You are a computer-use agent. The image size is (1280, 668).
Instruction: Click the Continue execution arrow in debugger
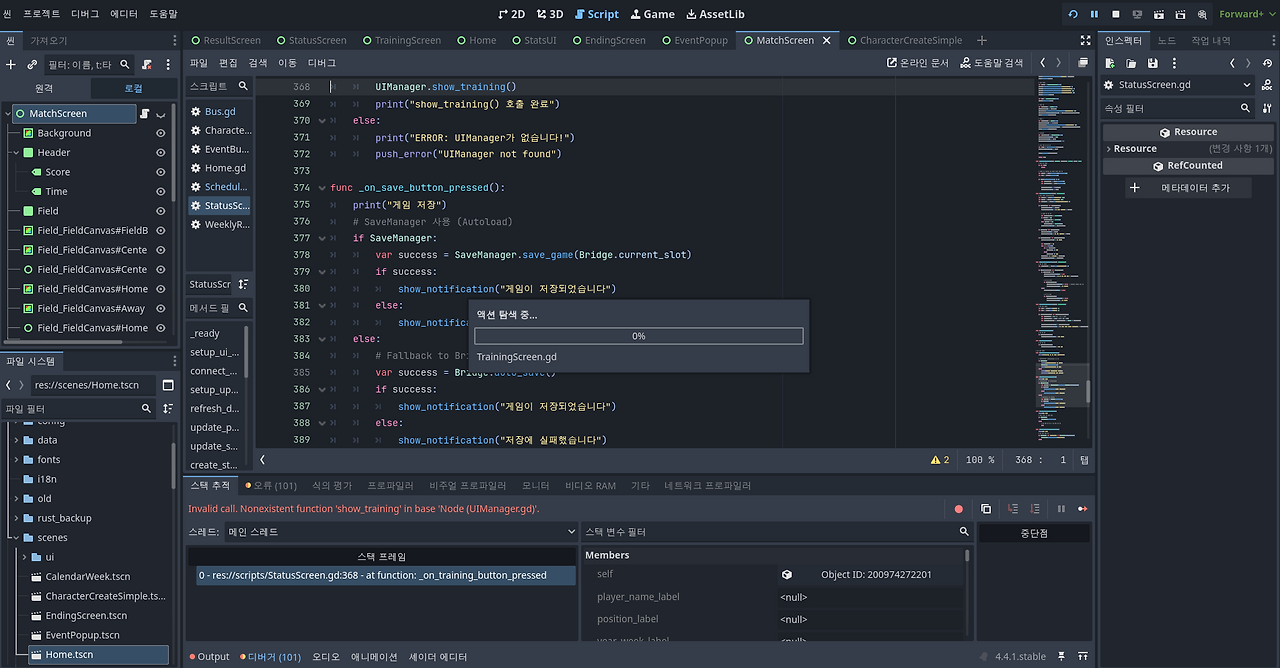coord(1083,508)
